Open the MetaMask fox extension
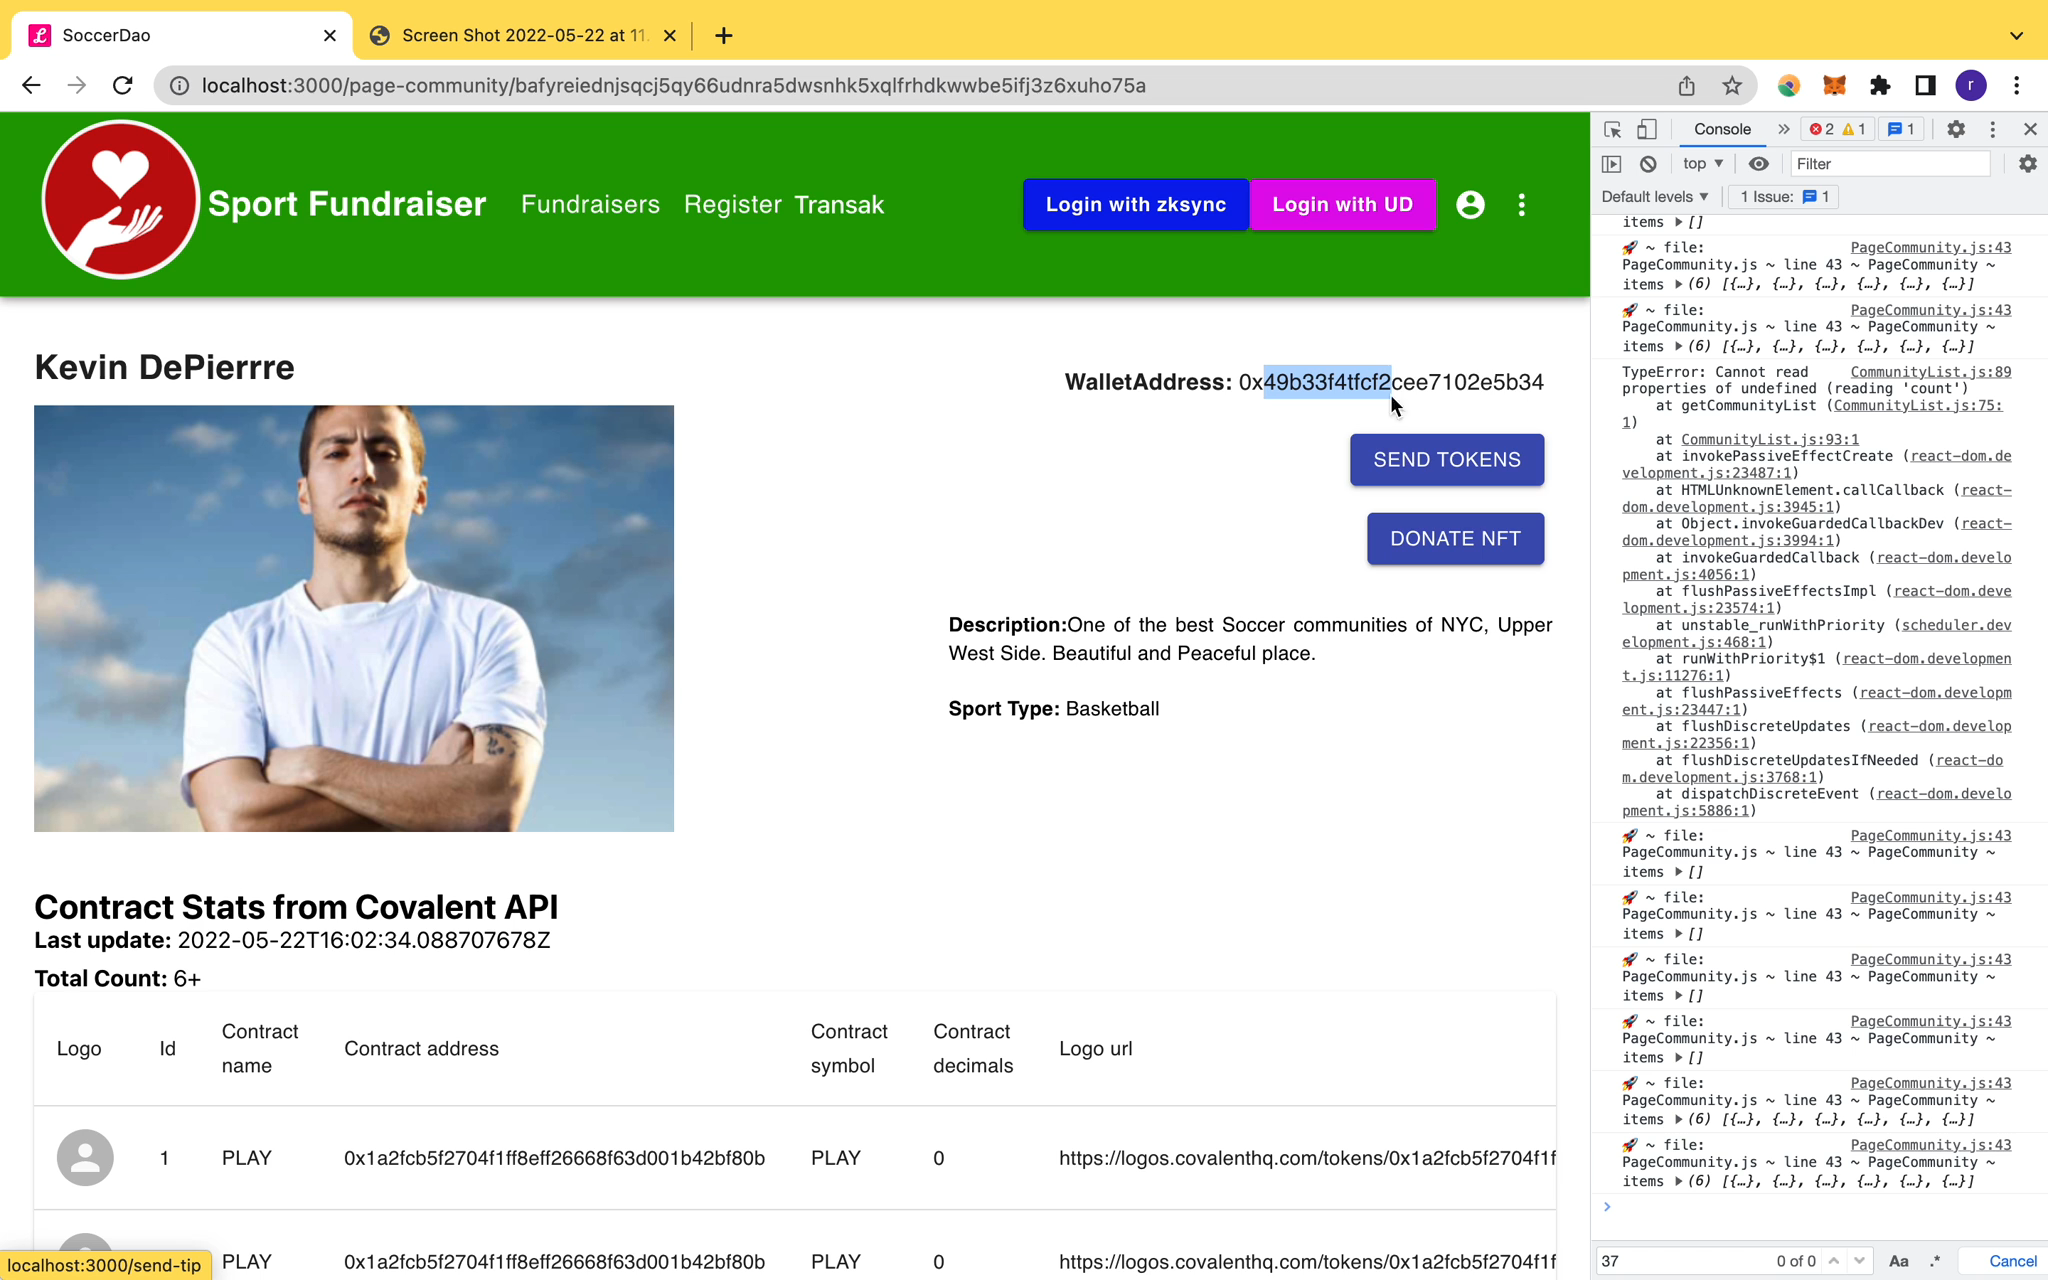 click(x=1834, y=86)
